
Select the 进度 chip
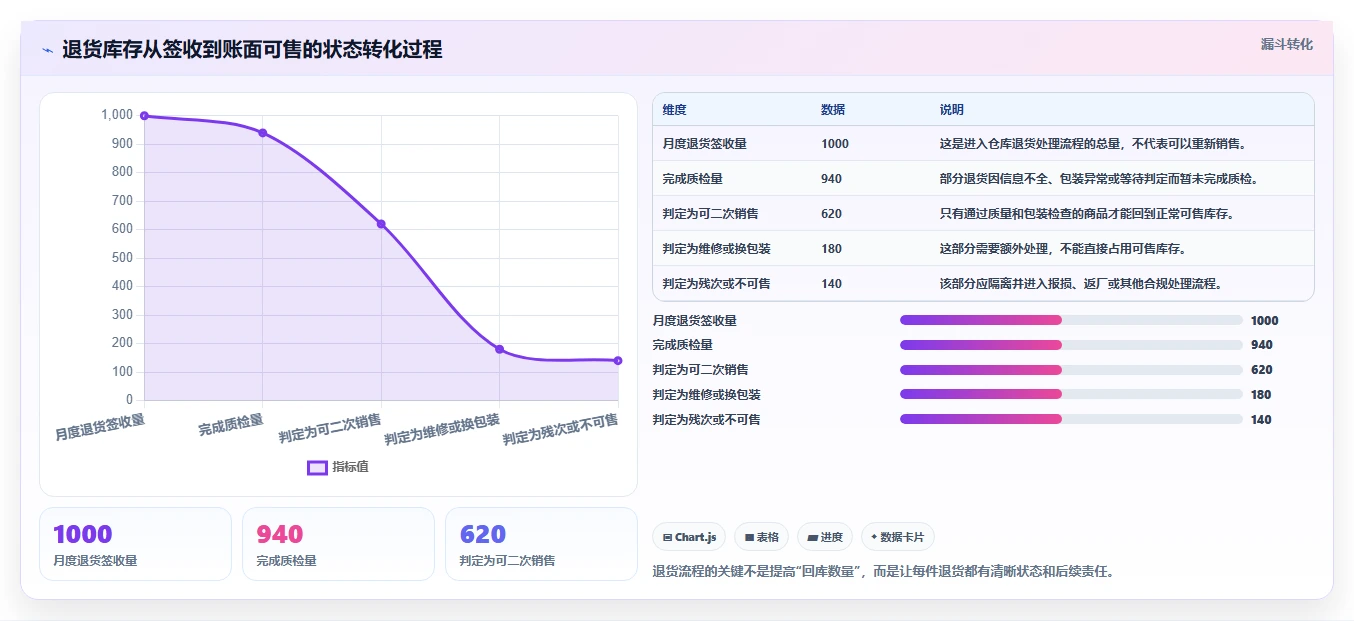point(825,537)
